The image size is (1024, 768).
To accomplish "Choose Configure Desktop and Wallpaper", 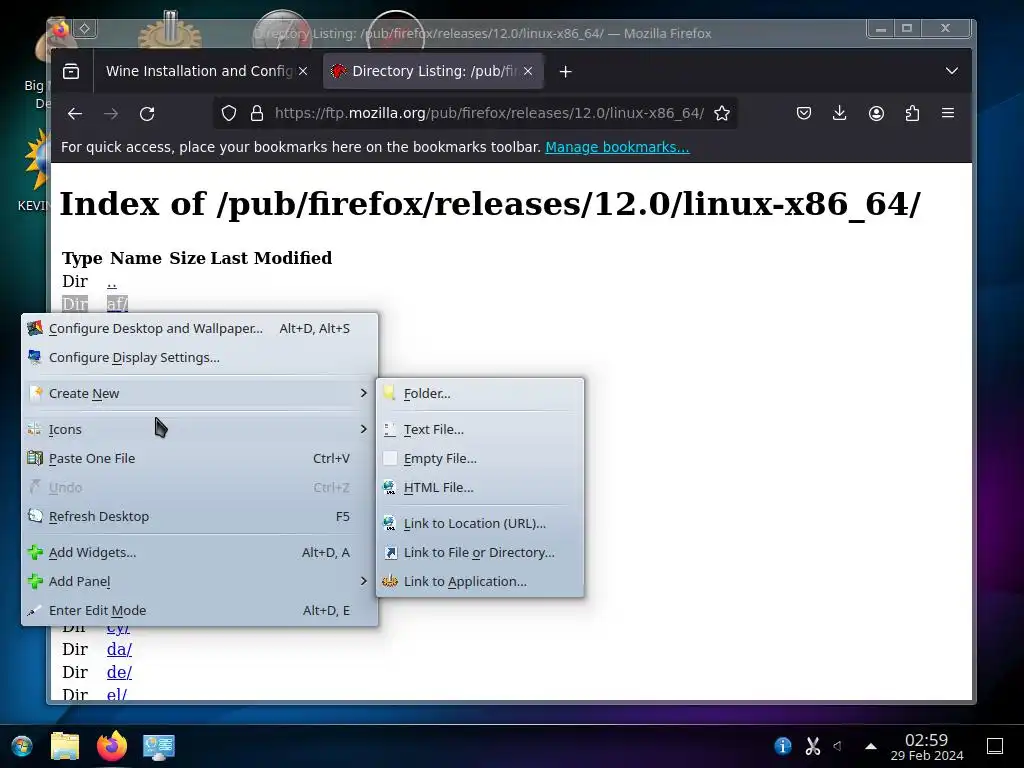I will click(x=200, y=328).
